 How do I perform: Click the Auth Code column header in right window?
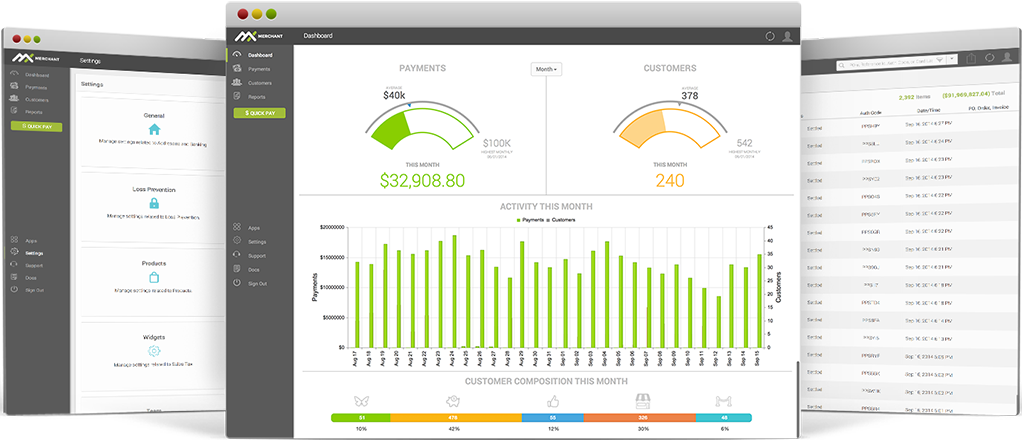(x=871, y=113)
